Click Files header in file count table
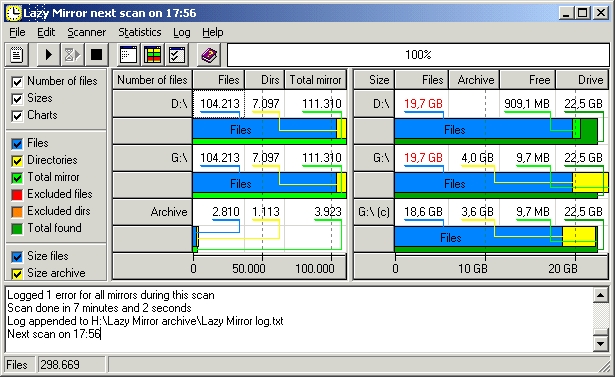Image resolution: width=615 pixels, height=377 pixels. [x=219, y=80]
